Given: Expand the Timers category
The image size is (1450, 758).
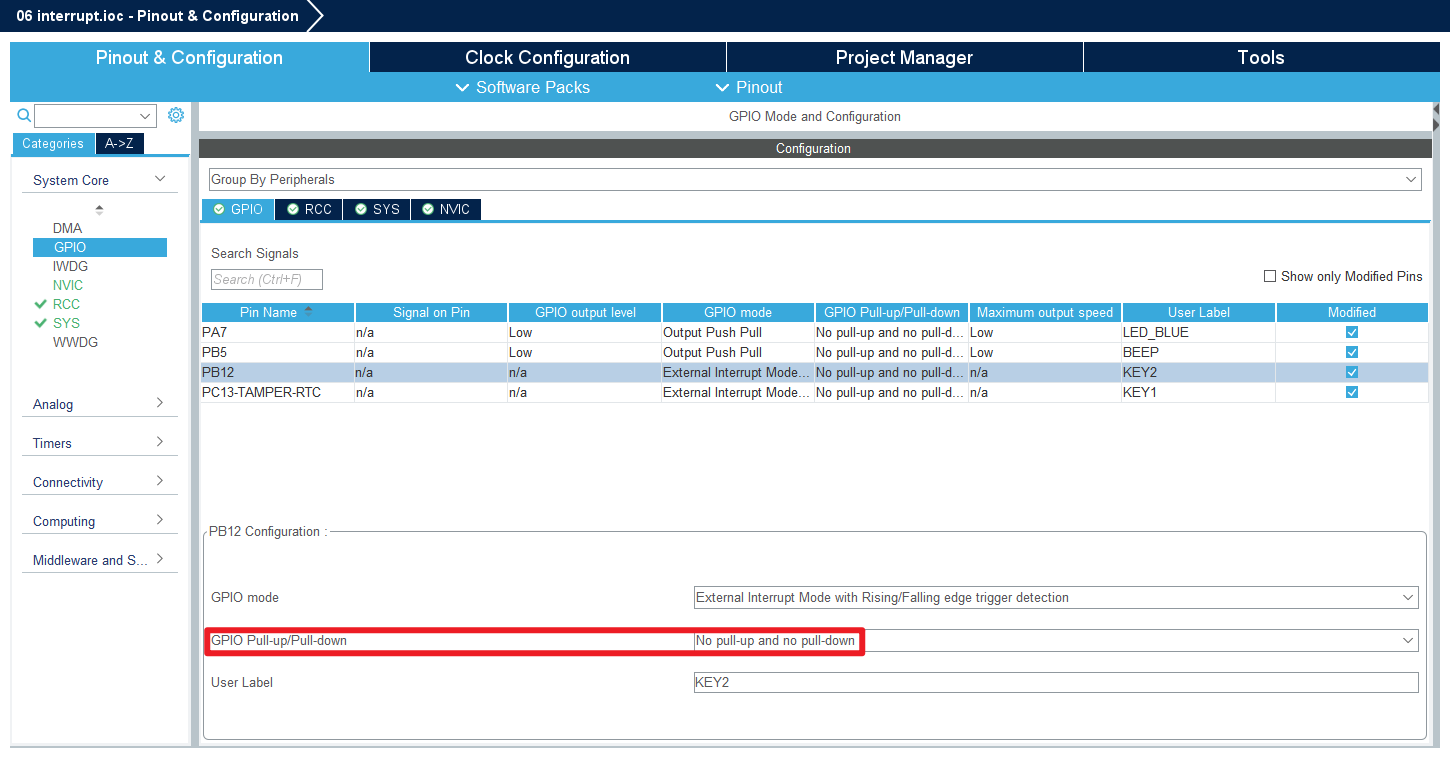Looking at the screenshot, I should pos(160,442).
